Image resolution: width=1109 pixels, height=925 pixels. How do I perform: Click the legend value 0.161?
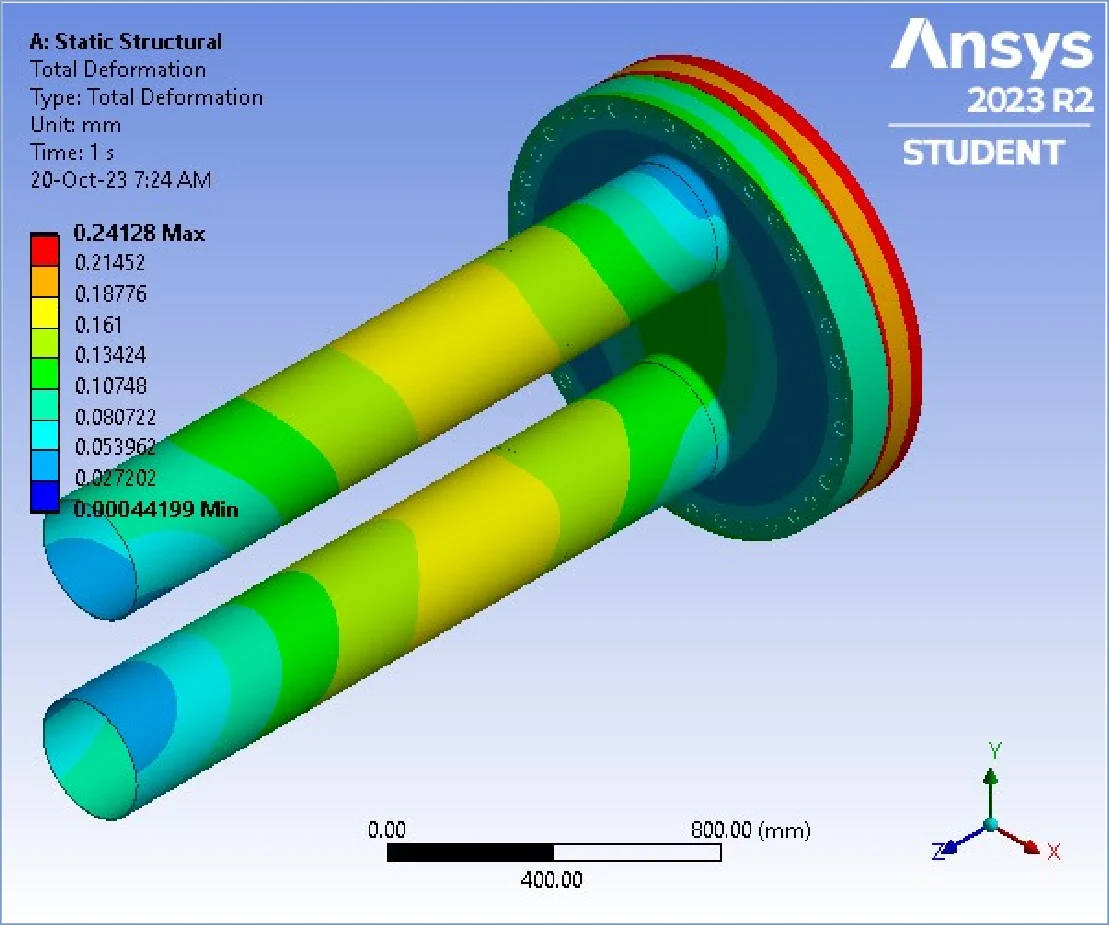tap(98, 325)
